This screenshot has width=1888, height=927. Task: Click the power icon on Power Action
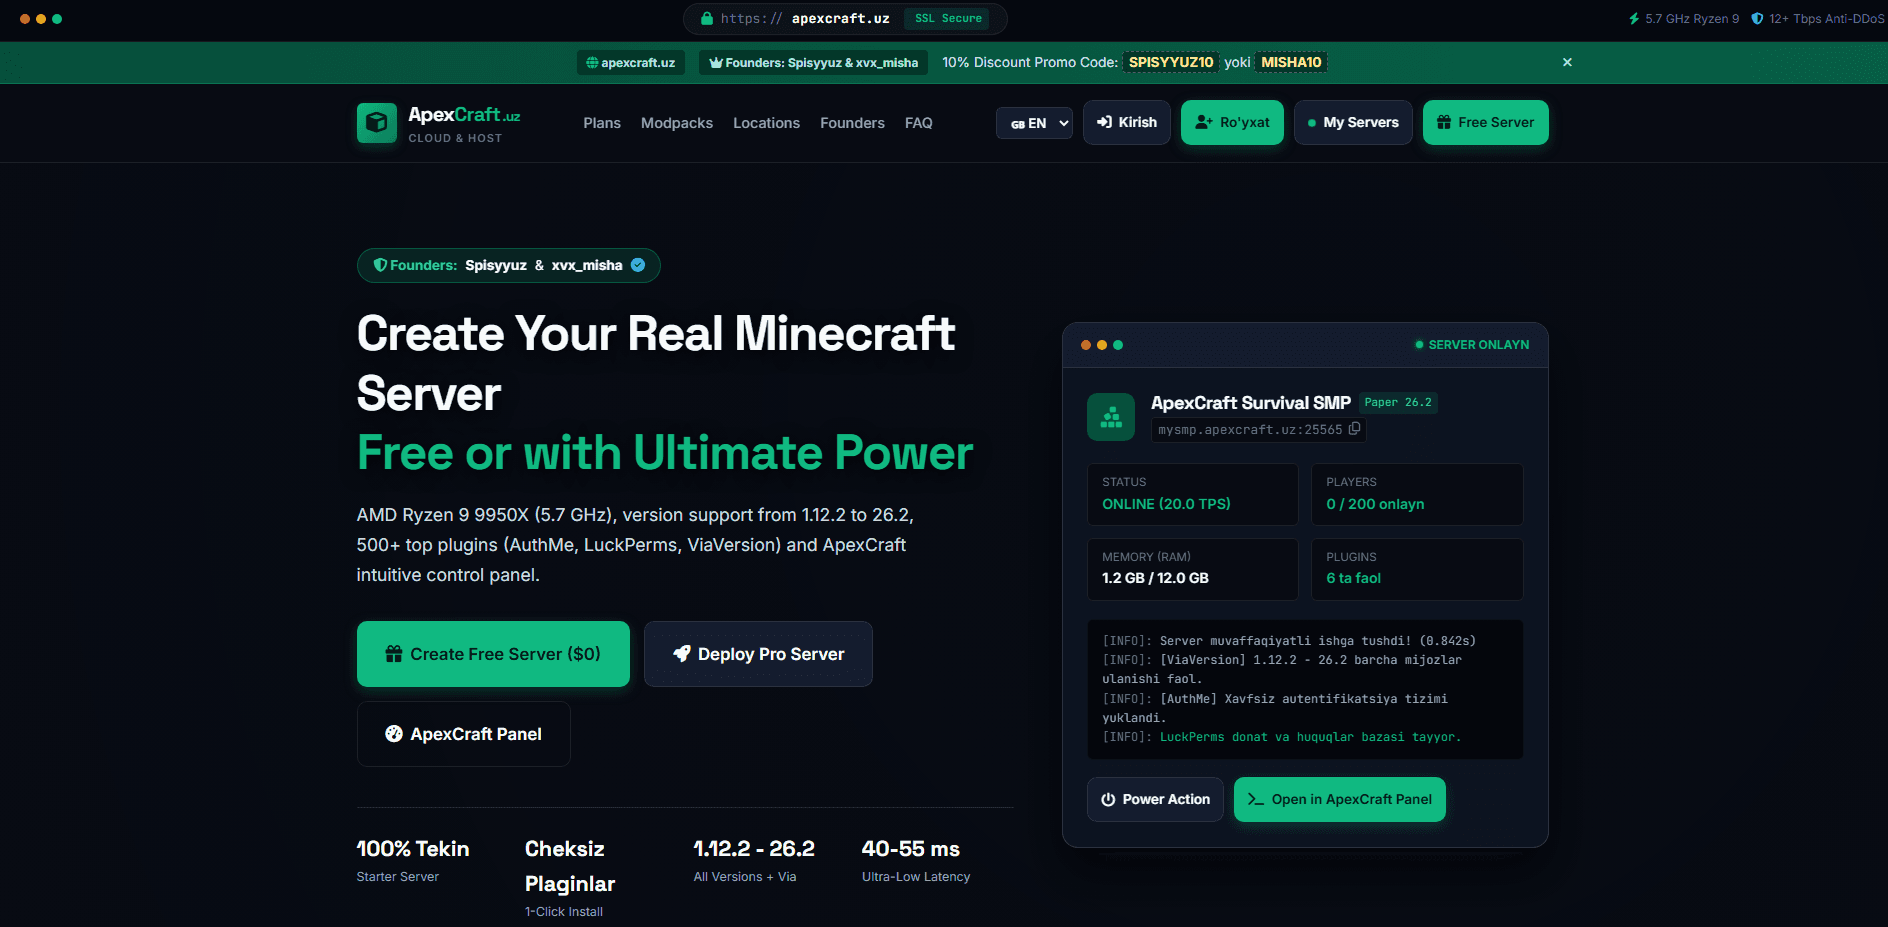point(1108,800)
